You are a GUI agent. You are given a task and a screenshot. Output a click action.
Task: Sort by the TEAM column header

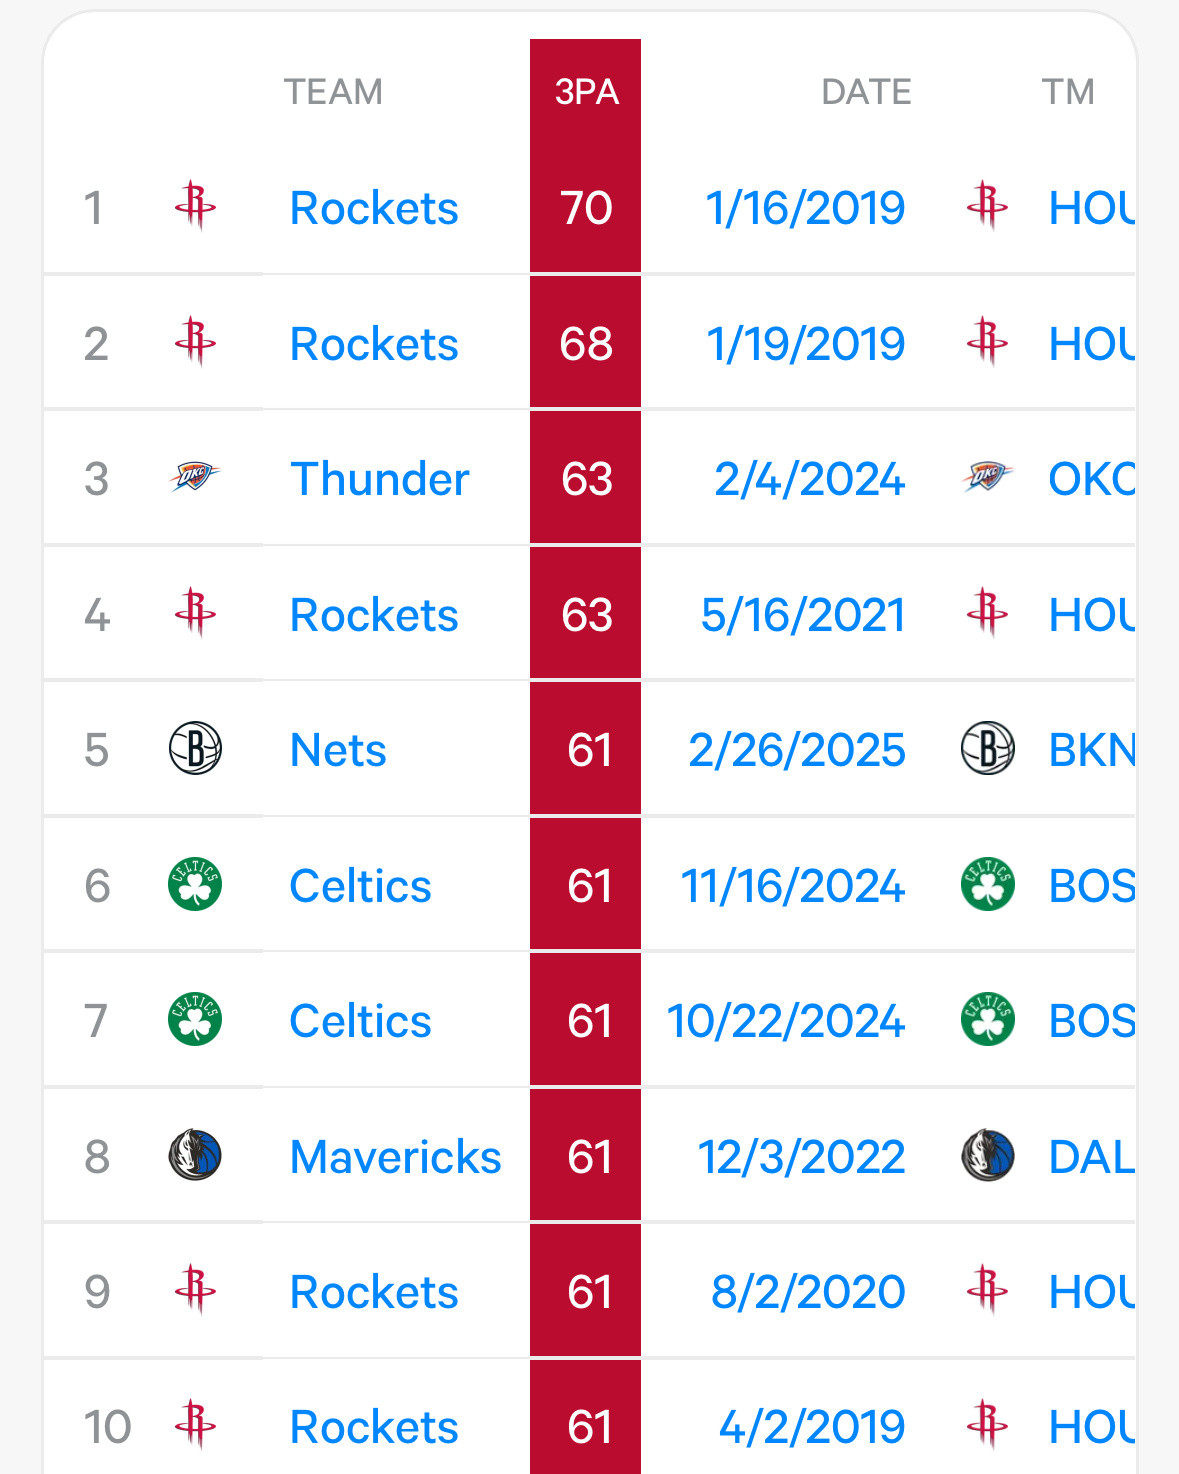coord(333,92)
